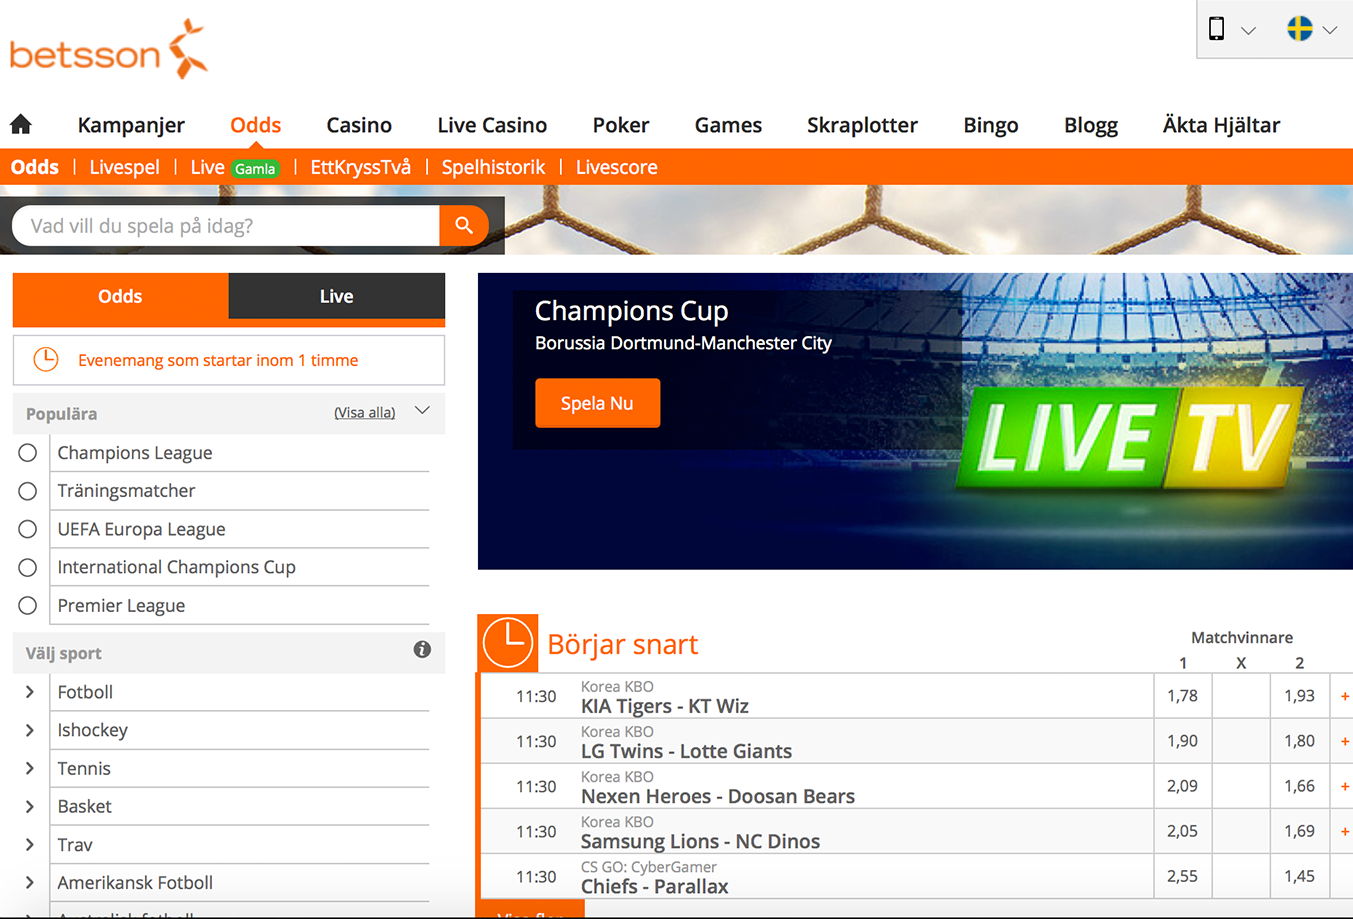This screenshot has width=1353, height=919.
Task: Click the search magnifier button
Action: 464,226
